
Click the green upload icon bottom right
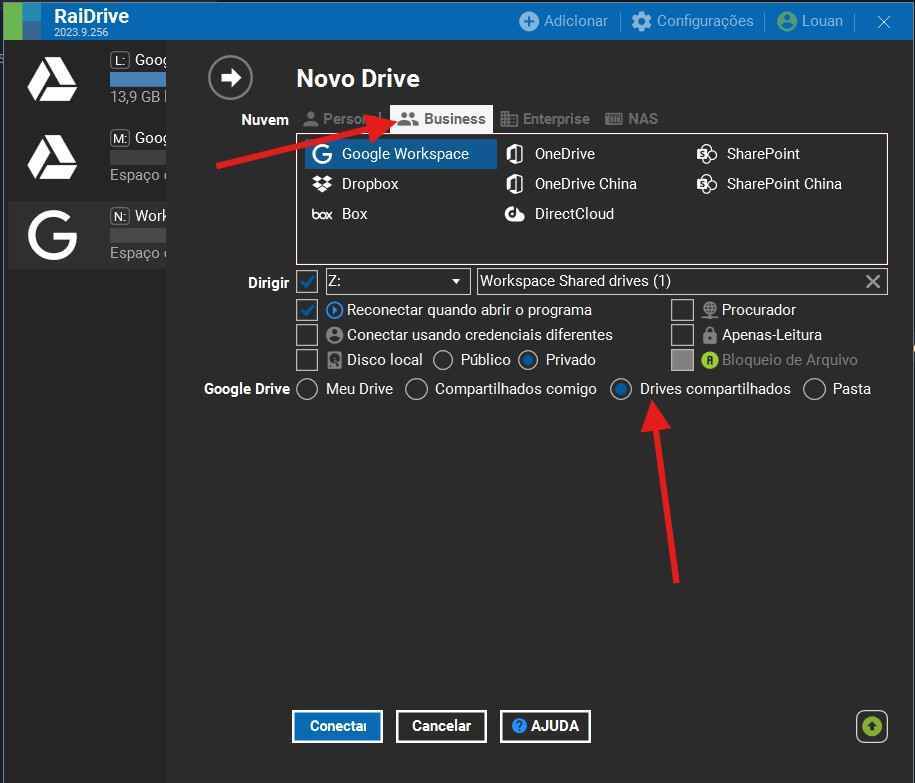[x=871, y=726]
